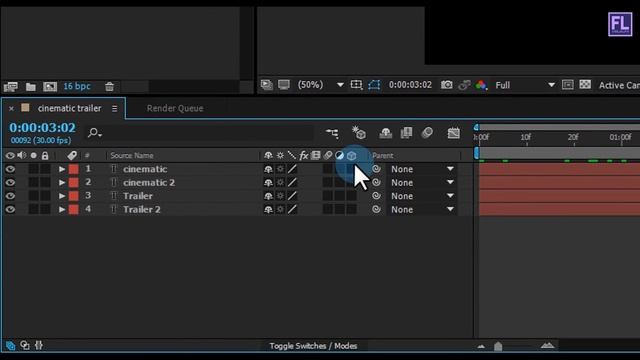Toggle region of interest icon
This screenshot has height=360, width=640.
coord(567,85)
